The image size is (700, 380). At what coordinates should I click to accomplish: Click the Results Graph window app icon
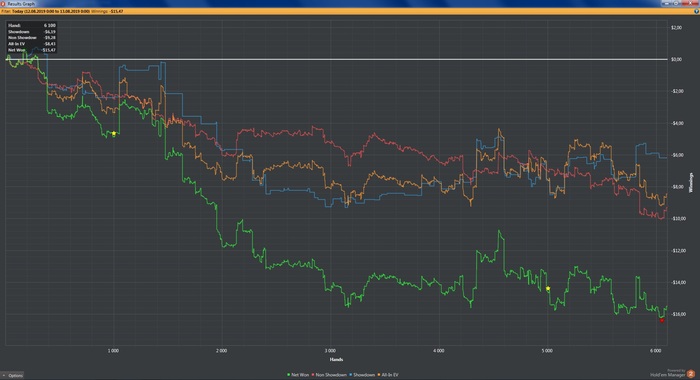(x=3, y=4)
